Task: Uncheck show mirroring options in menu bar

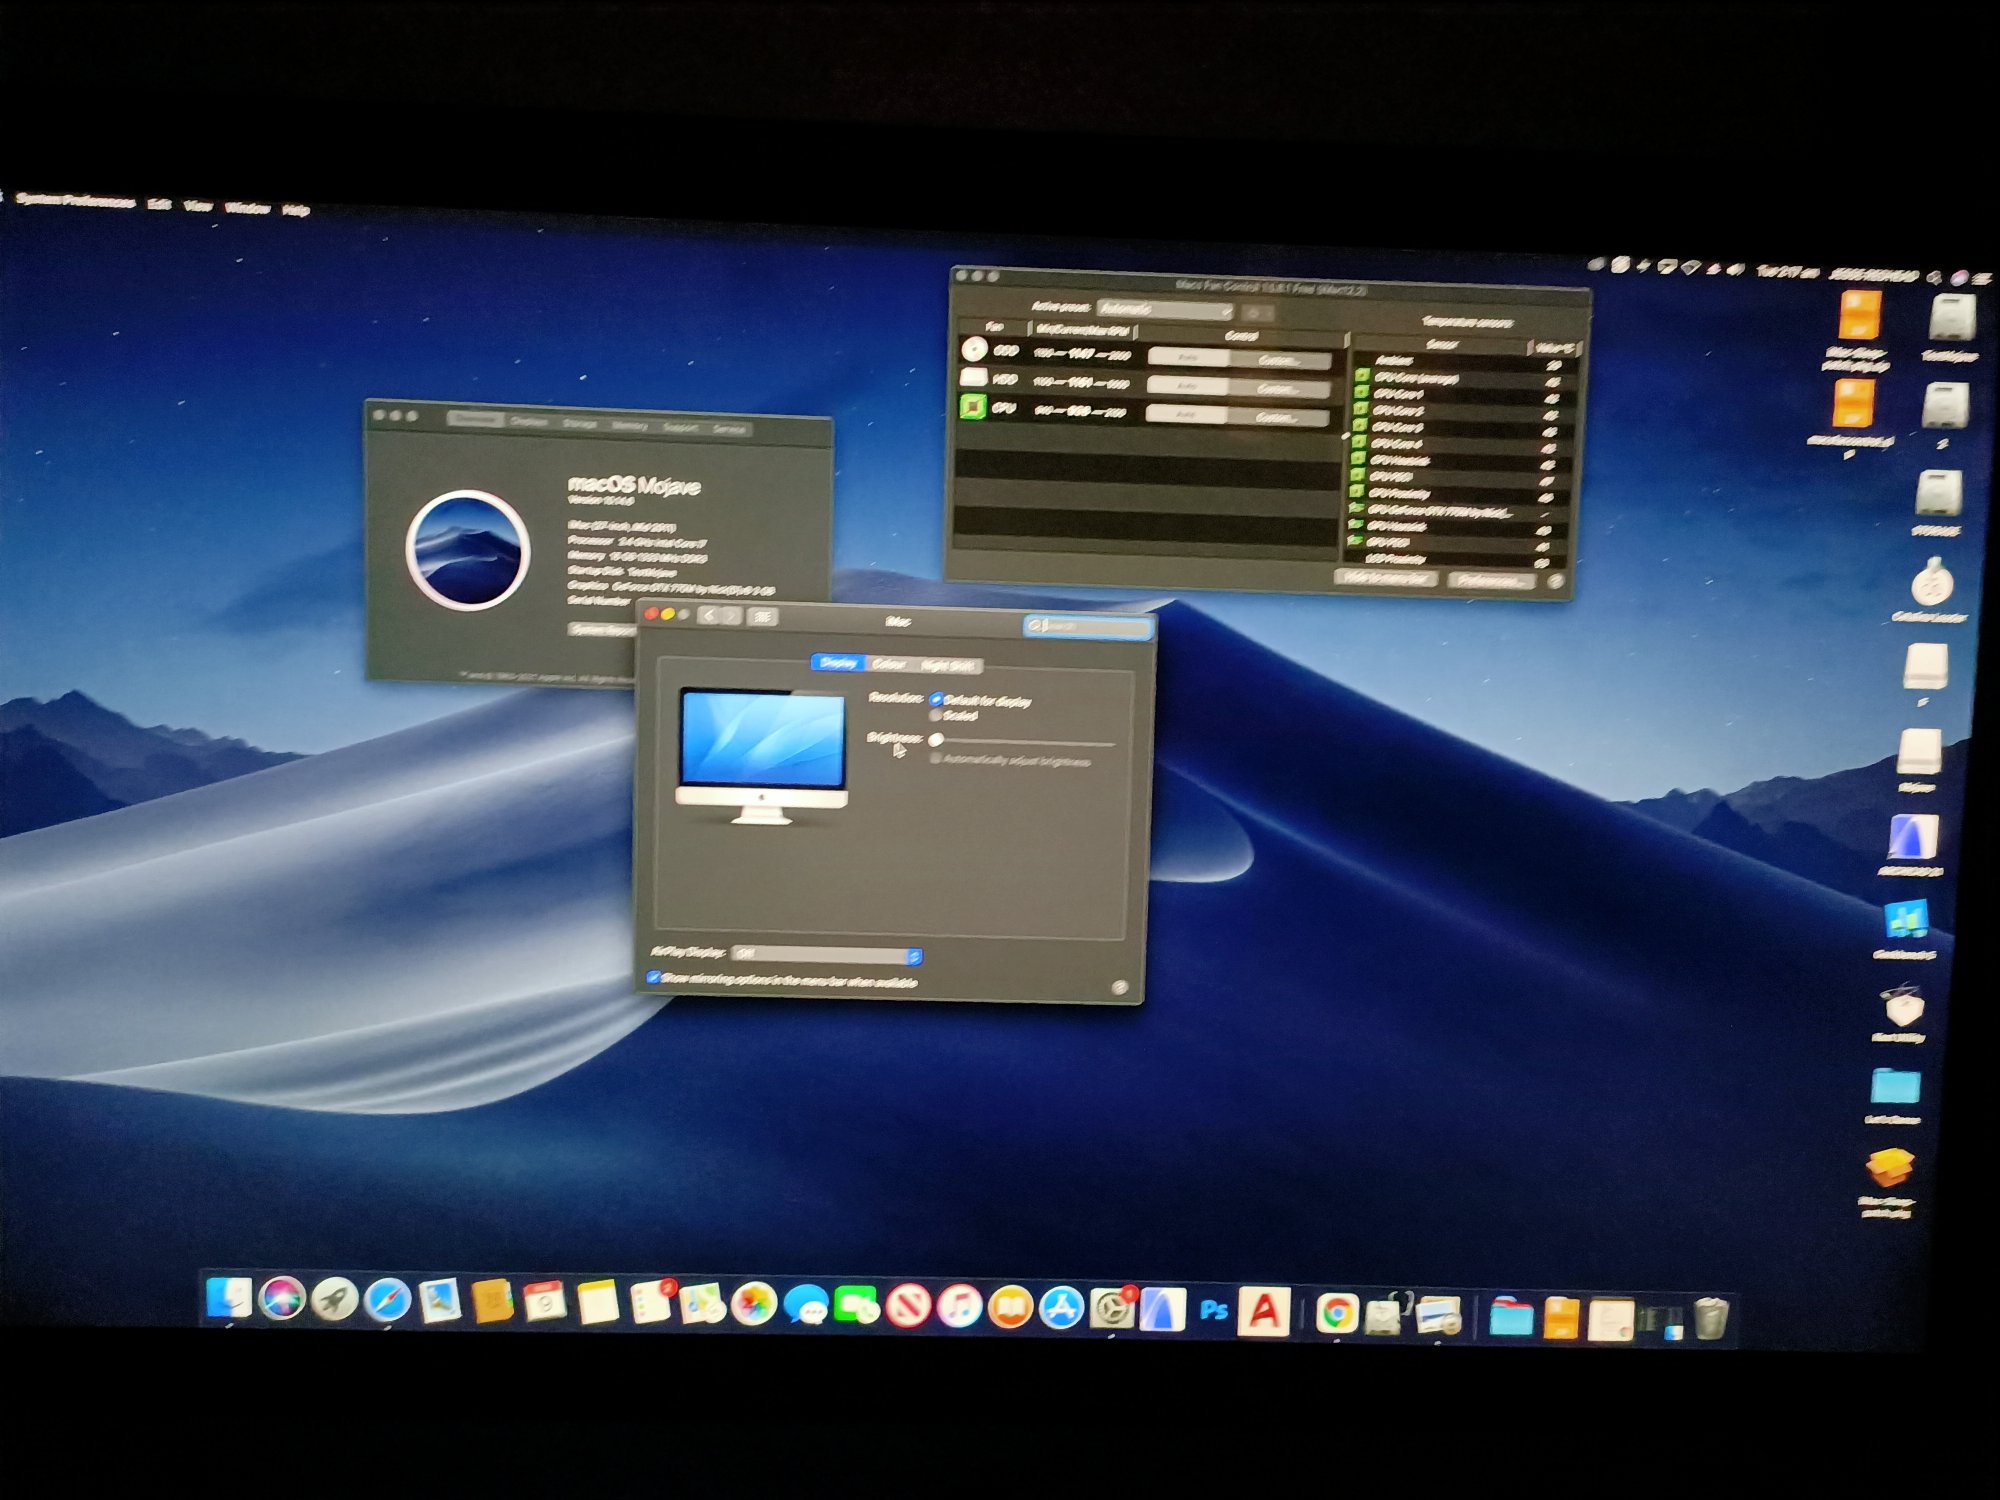Action: click(653, 977)
